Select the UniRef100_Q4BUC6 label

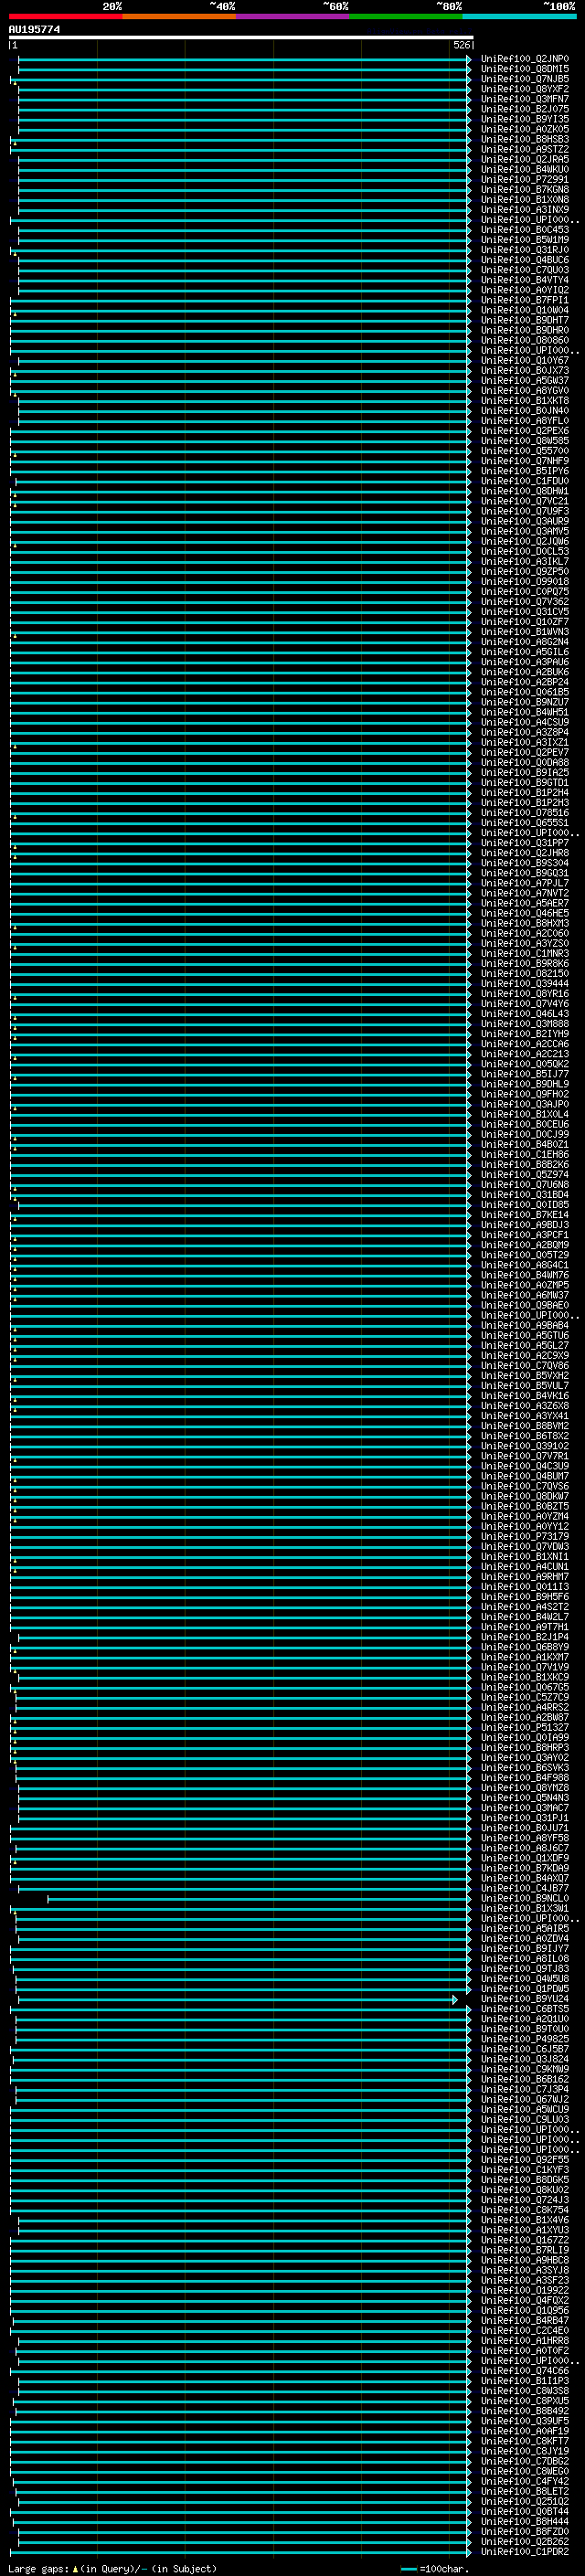(x=525, y=260)
